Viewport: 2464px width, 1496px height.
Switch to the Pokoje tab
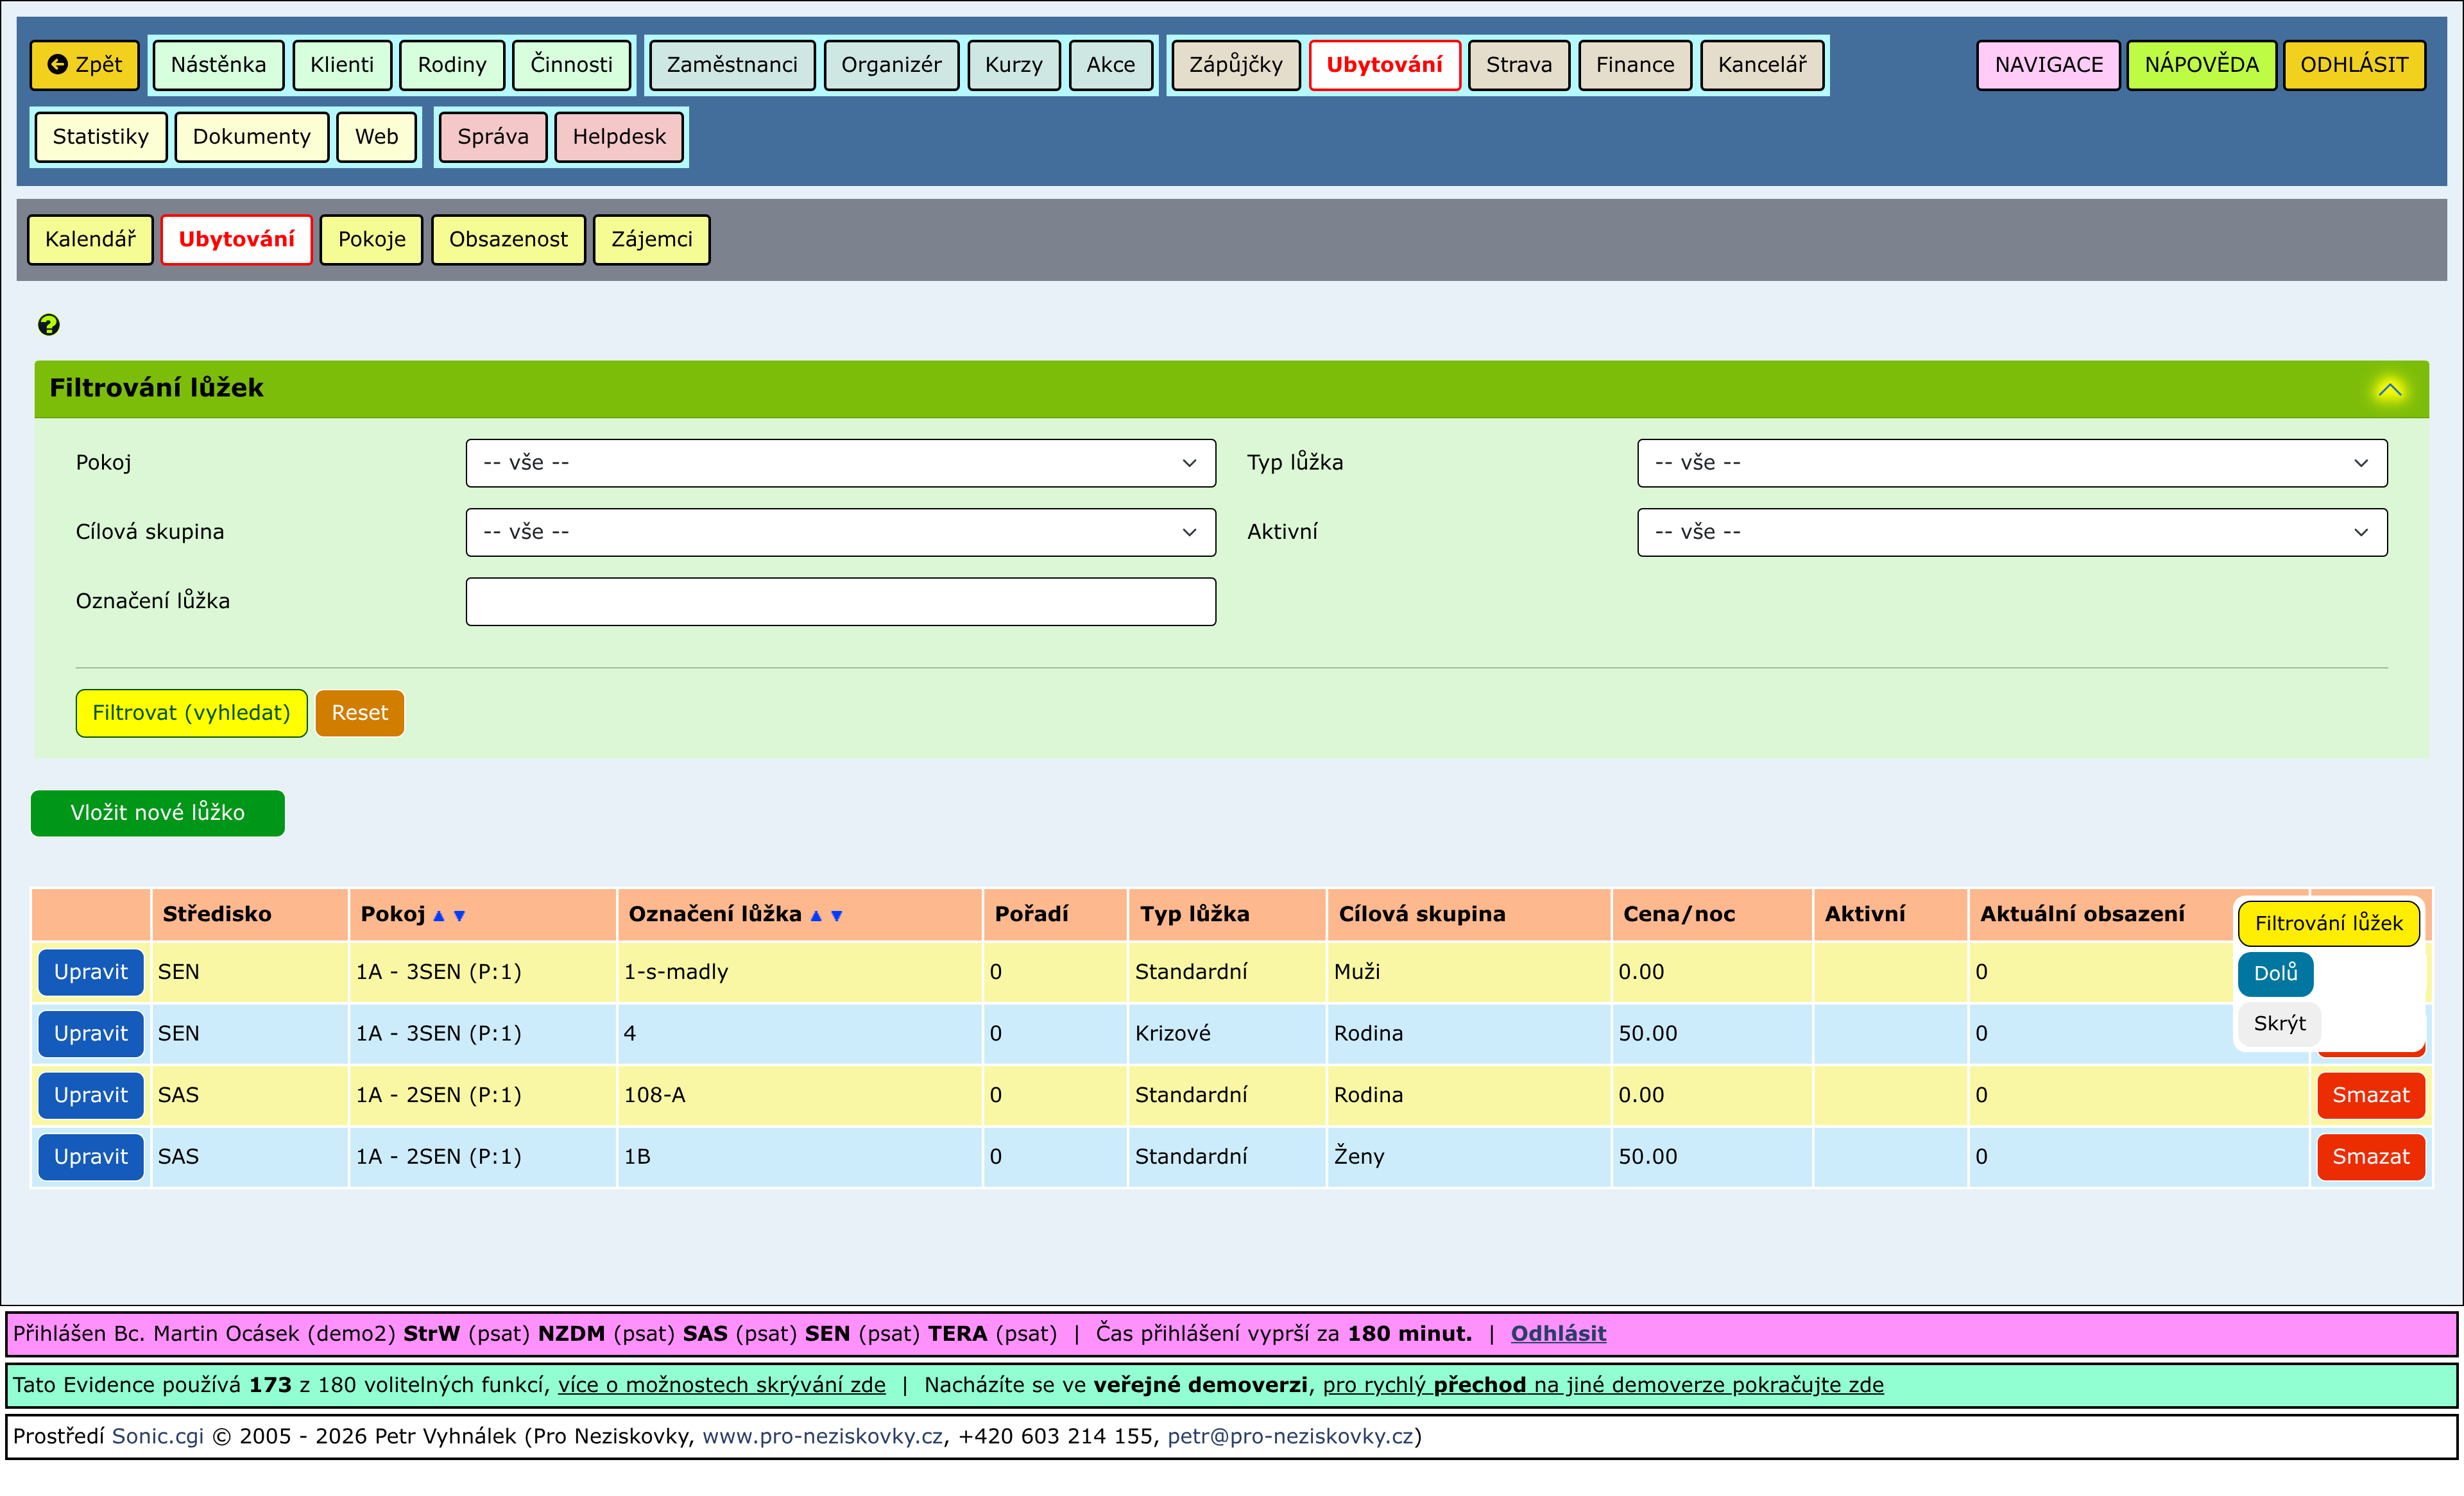(371, 239)
